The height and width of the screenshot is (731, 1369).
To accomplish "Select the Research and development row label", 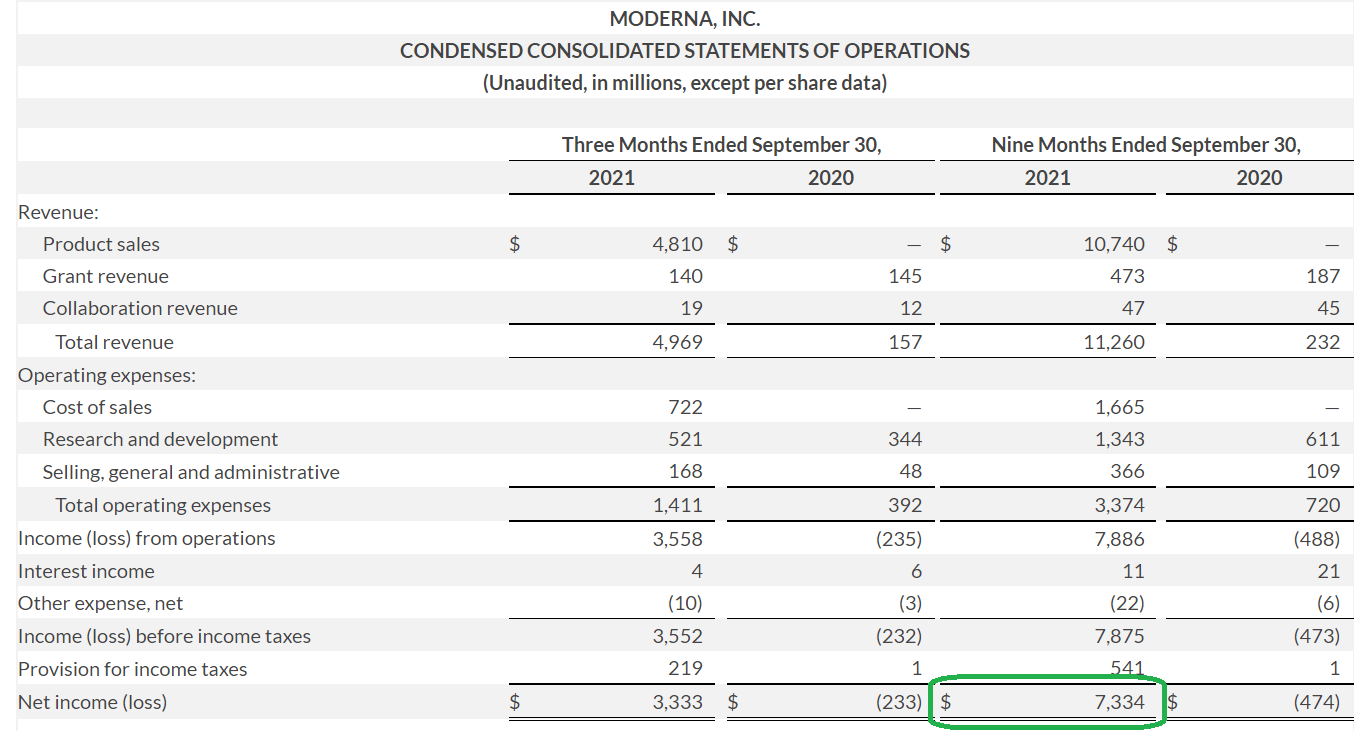I will click(x=160, y=439).
